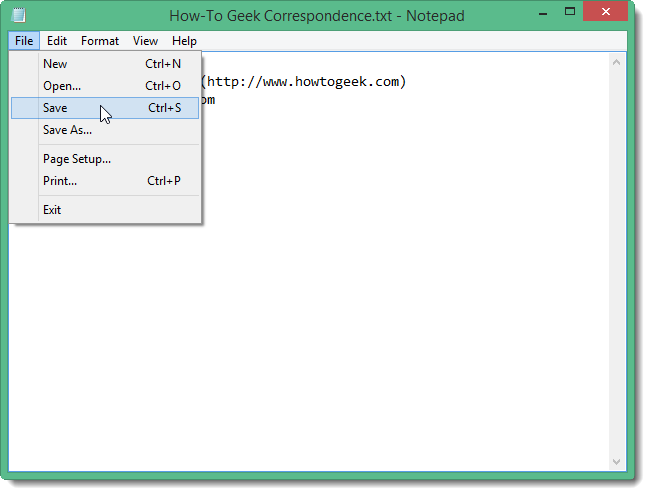This screenshot has width=650, height=495.
Task: Click the scrollbar down arrow
Action: coord(616,461)
